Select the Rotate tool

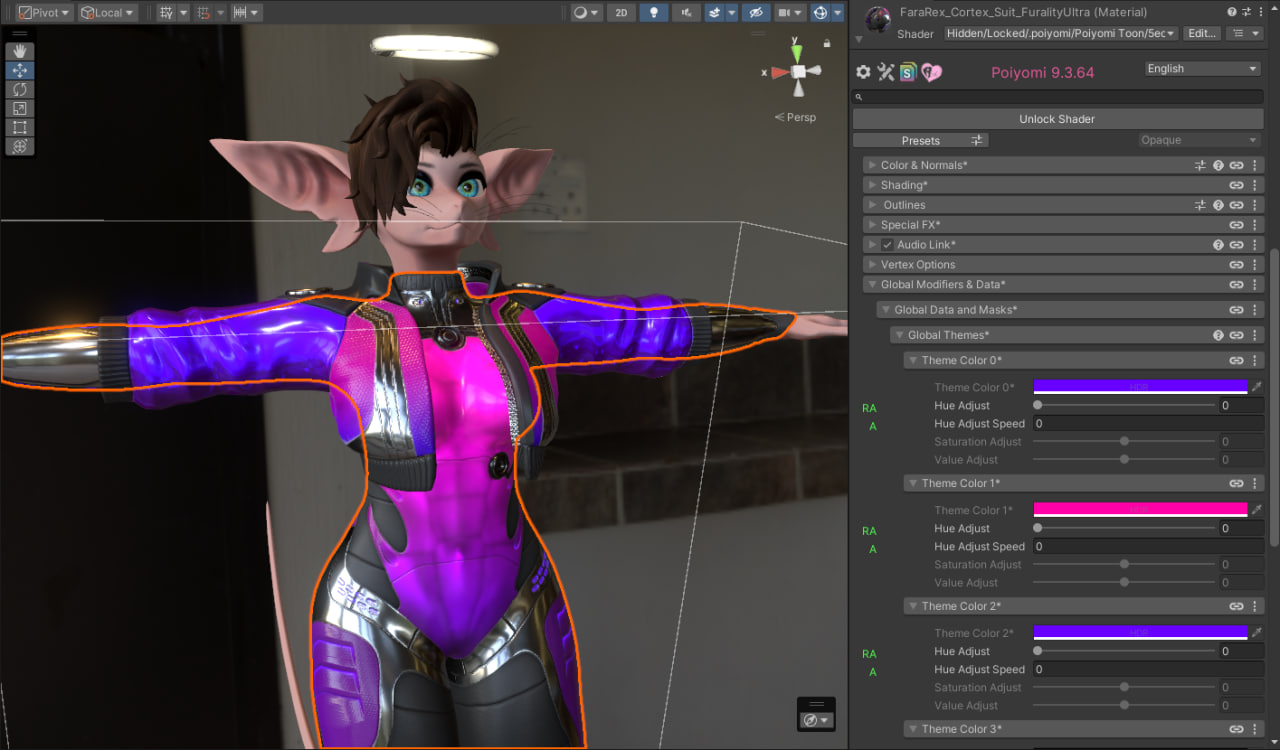pyautogui.click(x=19, y=89)
